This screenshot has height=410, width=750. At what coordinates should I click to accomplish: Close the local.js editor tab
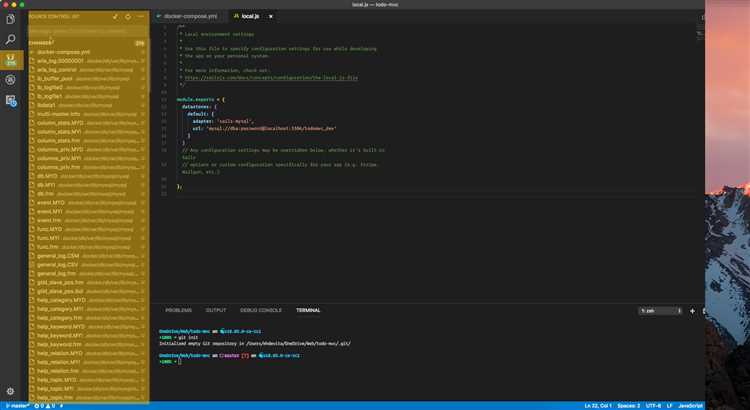(x=270, y=16)
